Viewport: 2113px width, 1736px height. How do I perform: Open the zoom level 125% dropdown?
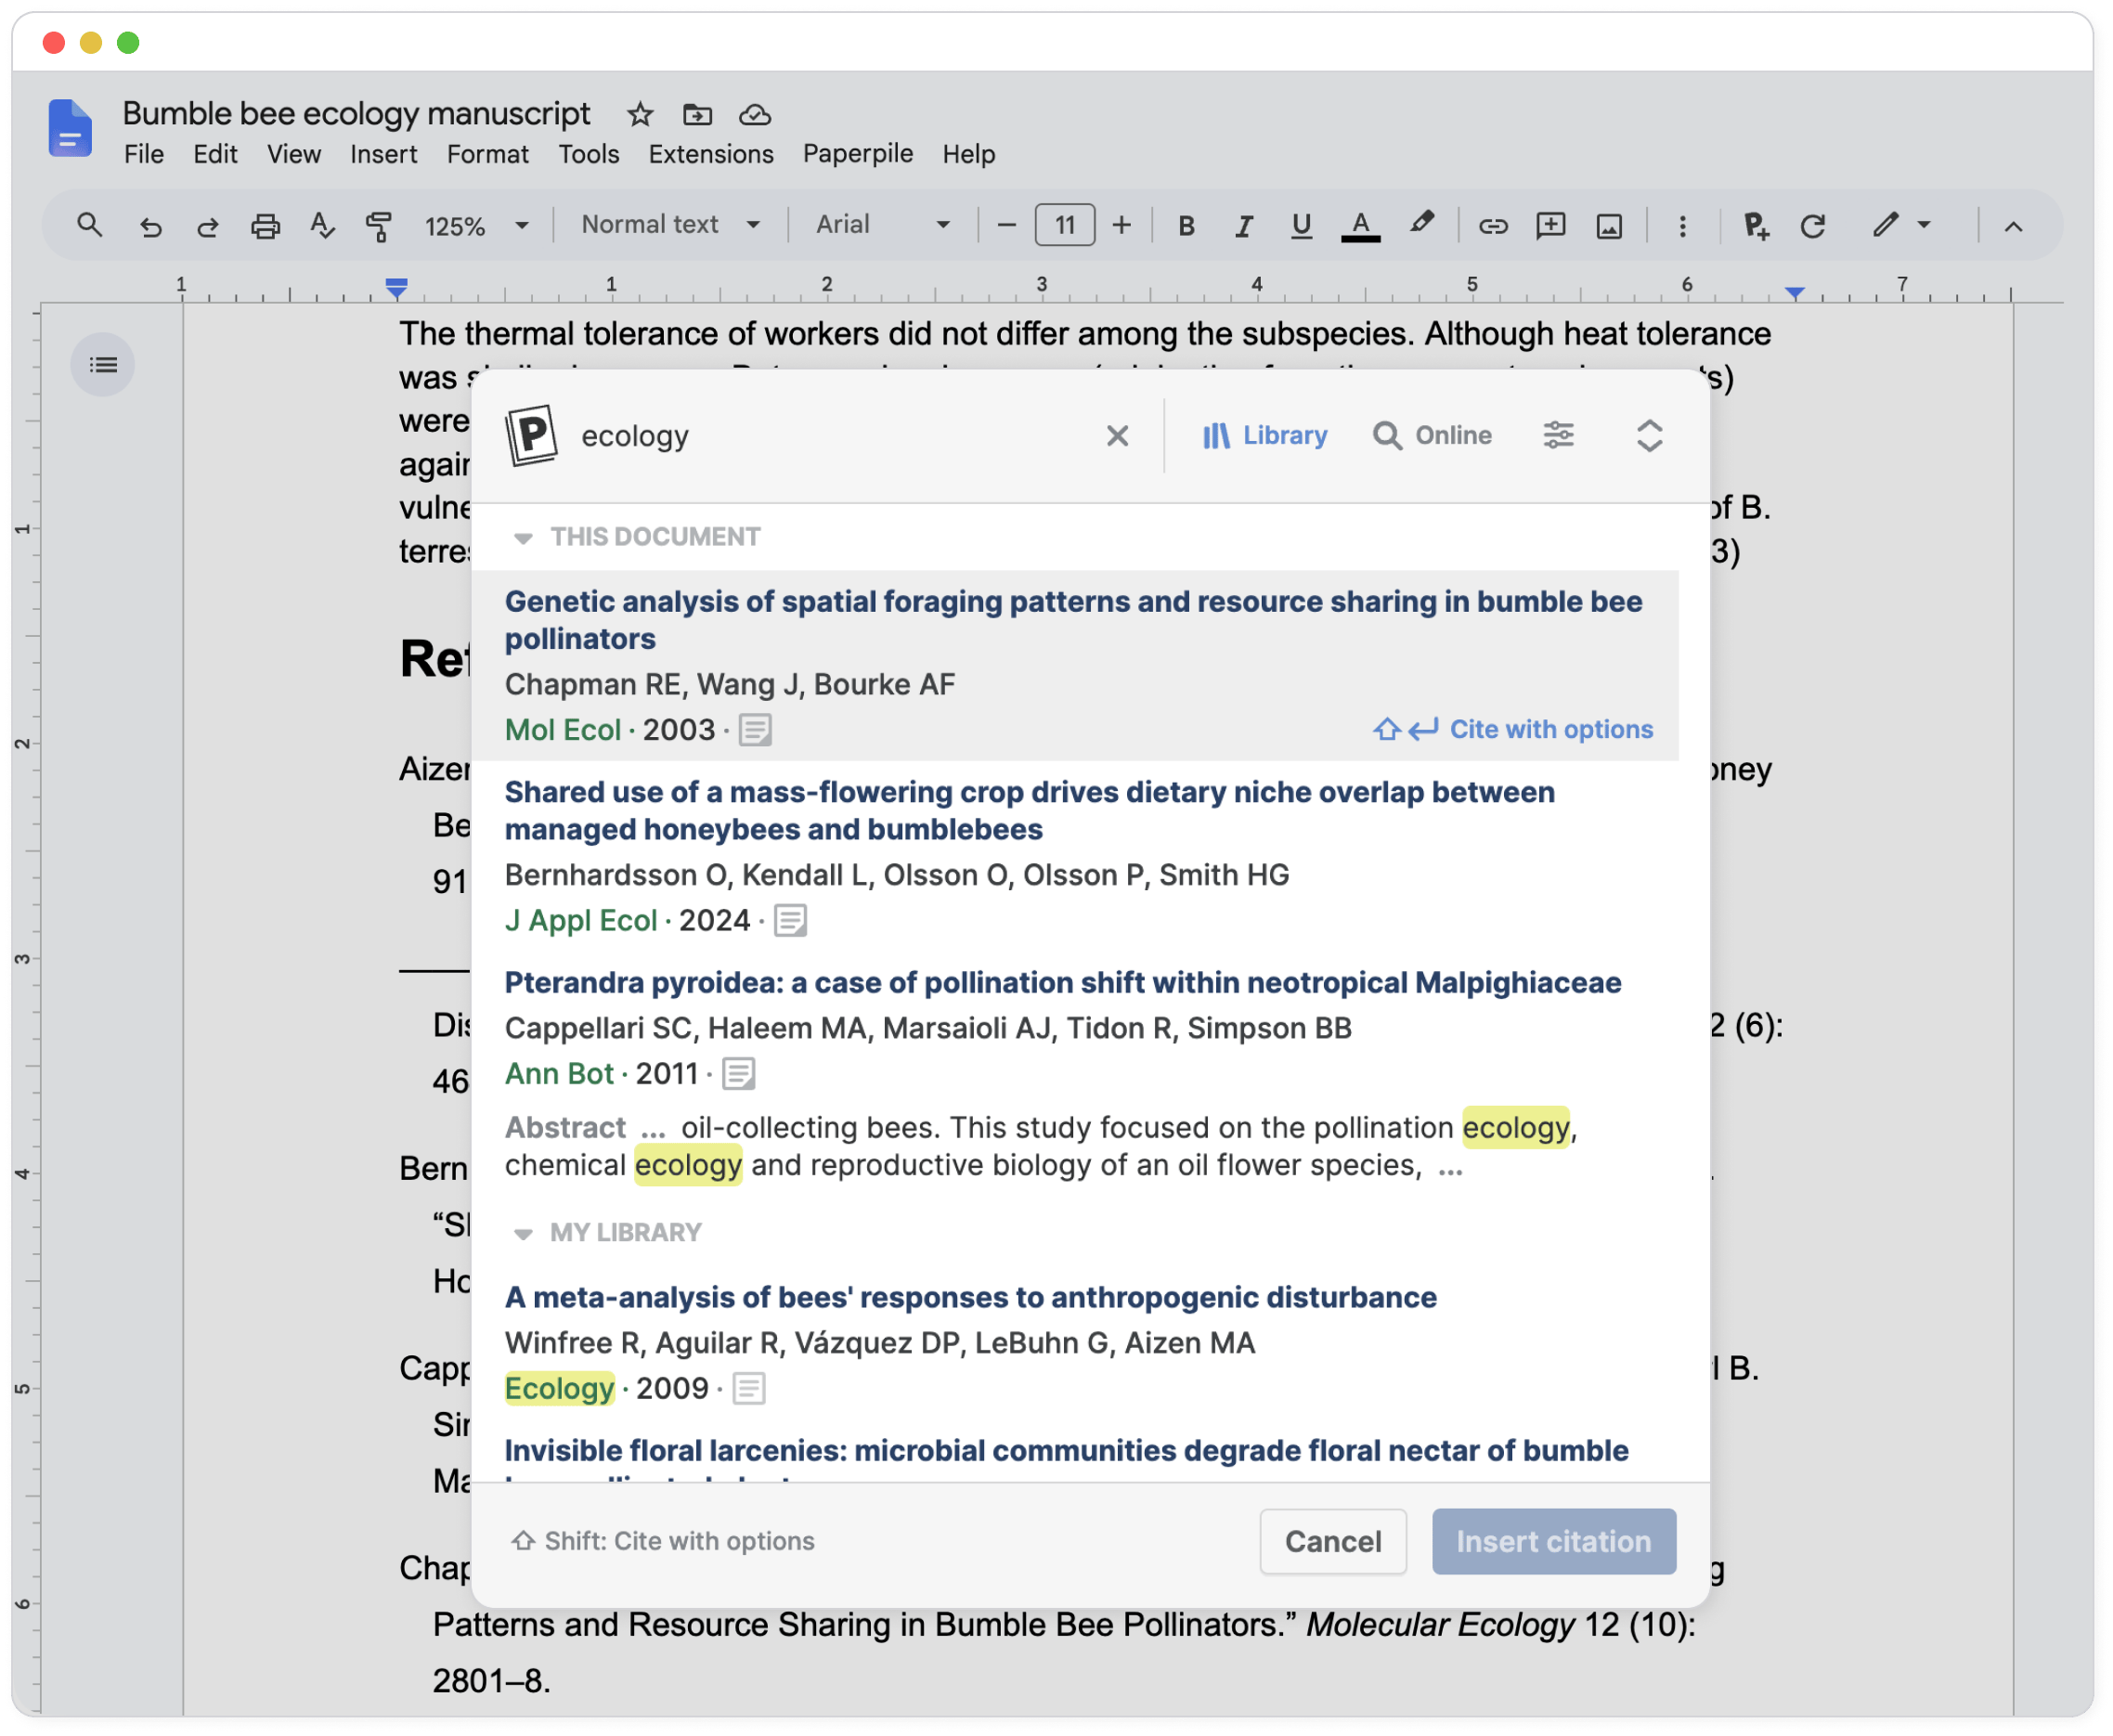[x=477, y=226]
